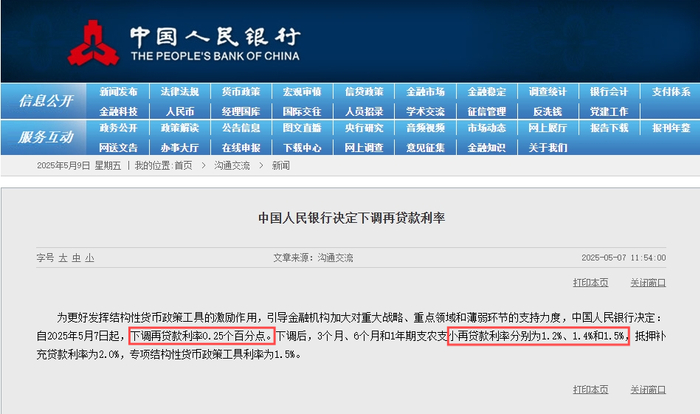Select 中 font size option
Viewport: 700px width, 414px height.
[76, 258]
